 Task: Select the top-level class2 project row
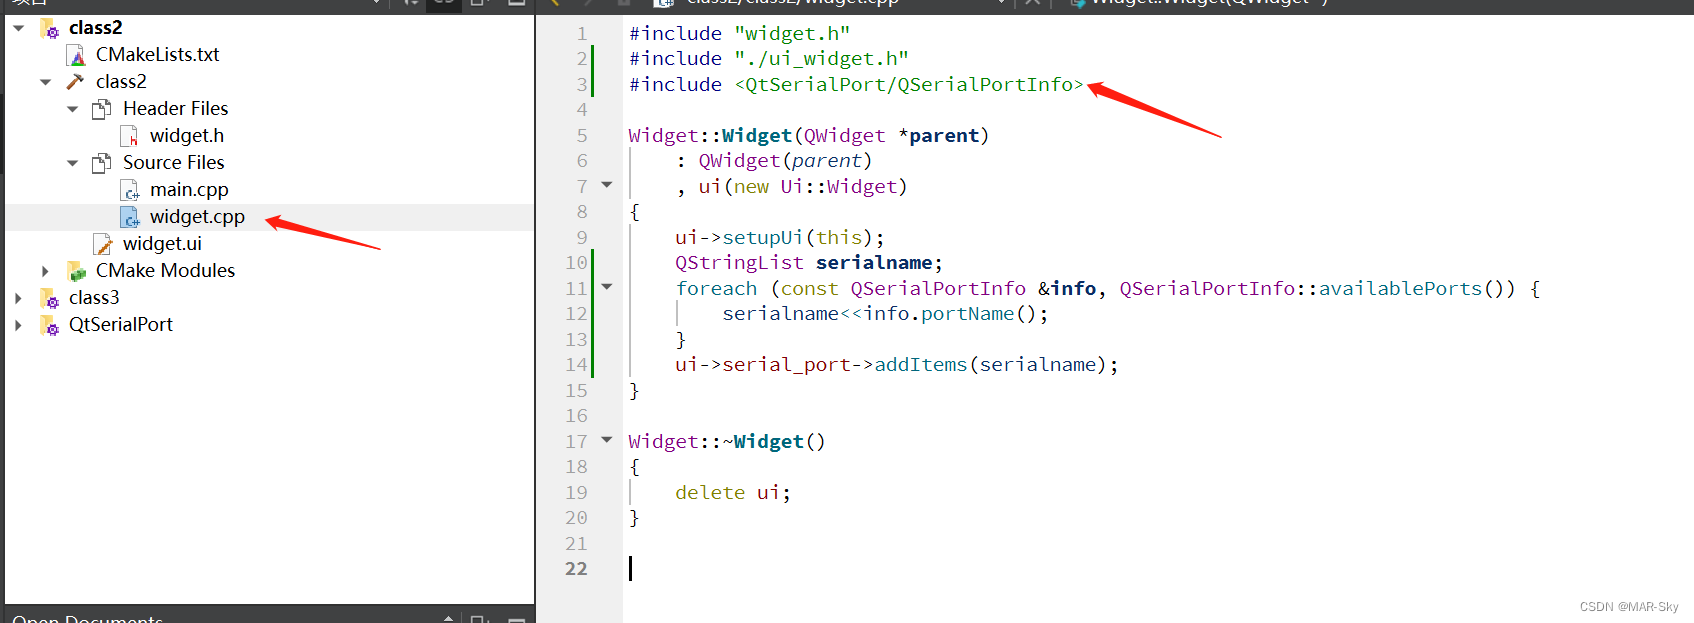click(95, 28)
